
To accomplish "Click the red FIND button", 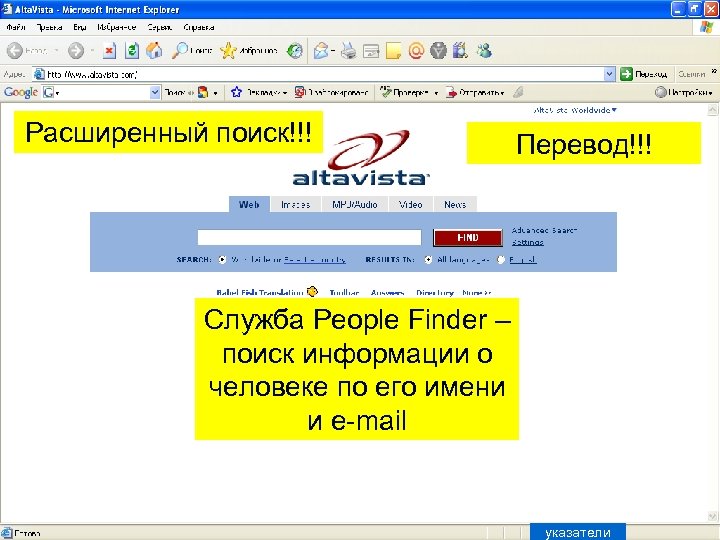I will click(467, 237).
